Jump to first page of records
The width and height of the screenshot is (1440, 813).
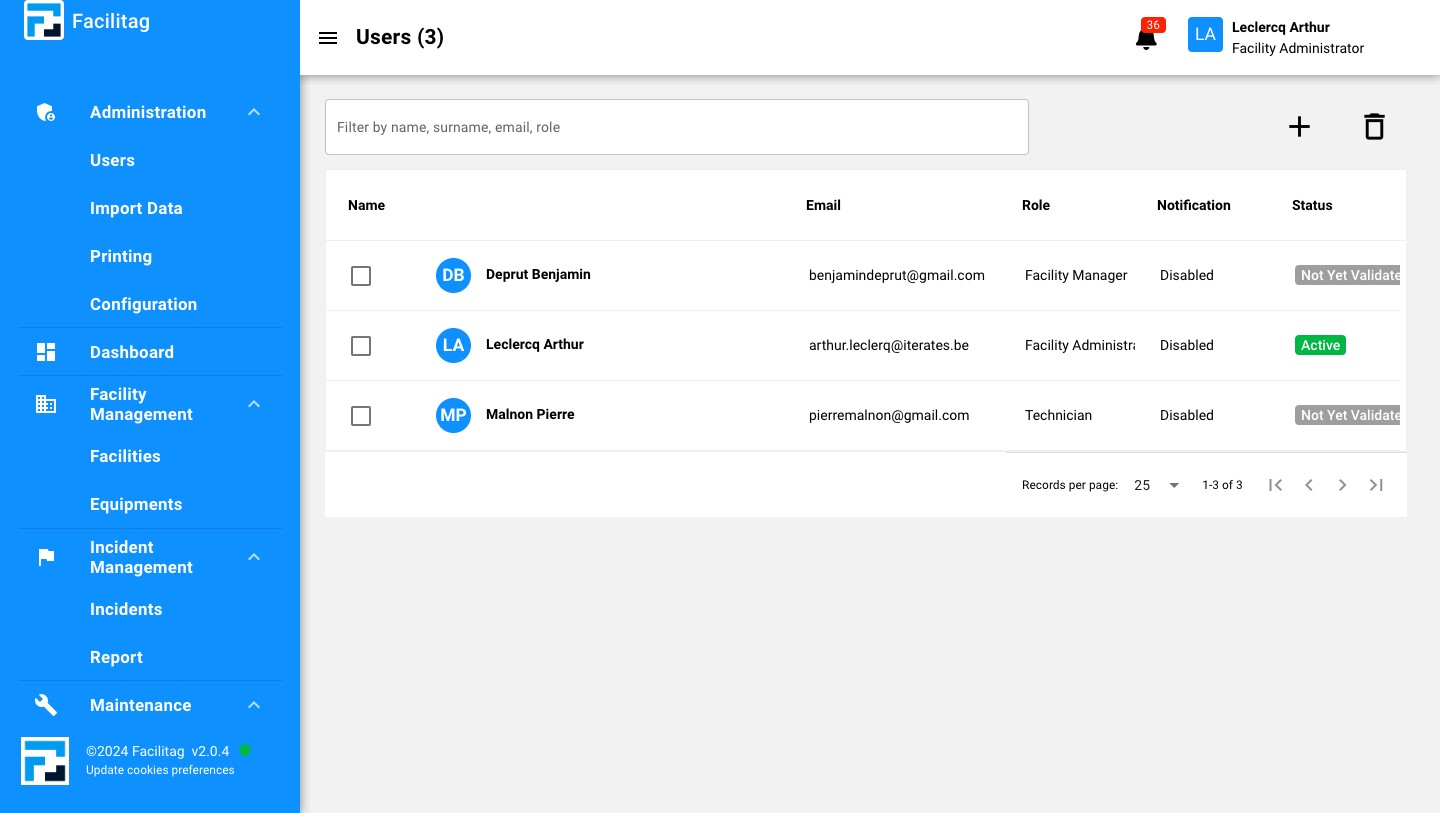[x=1275, y=485]
